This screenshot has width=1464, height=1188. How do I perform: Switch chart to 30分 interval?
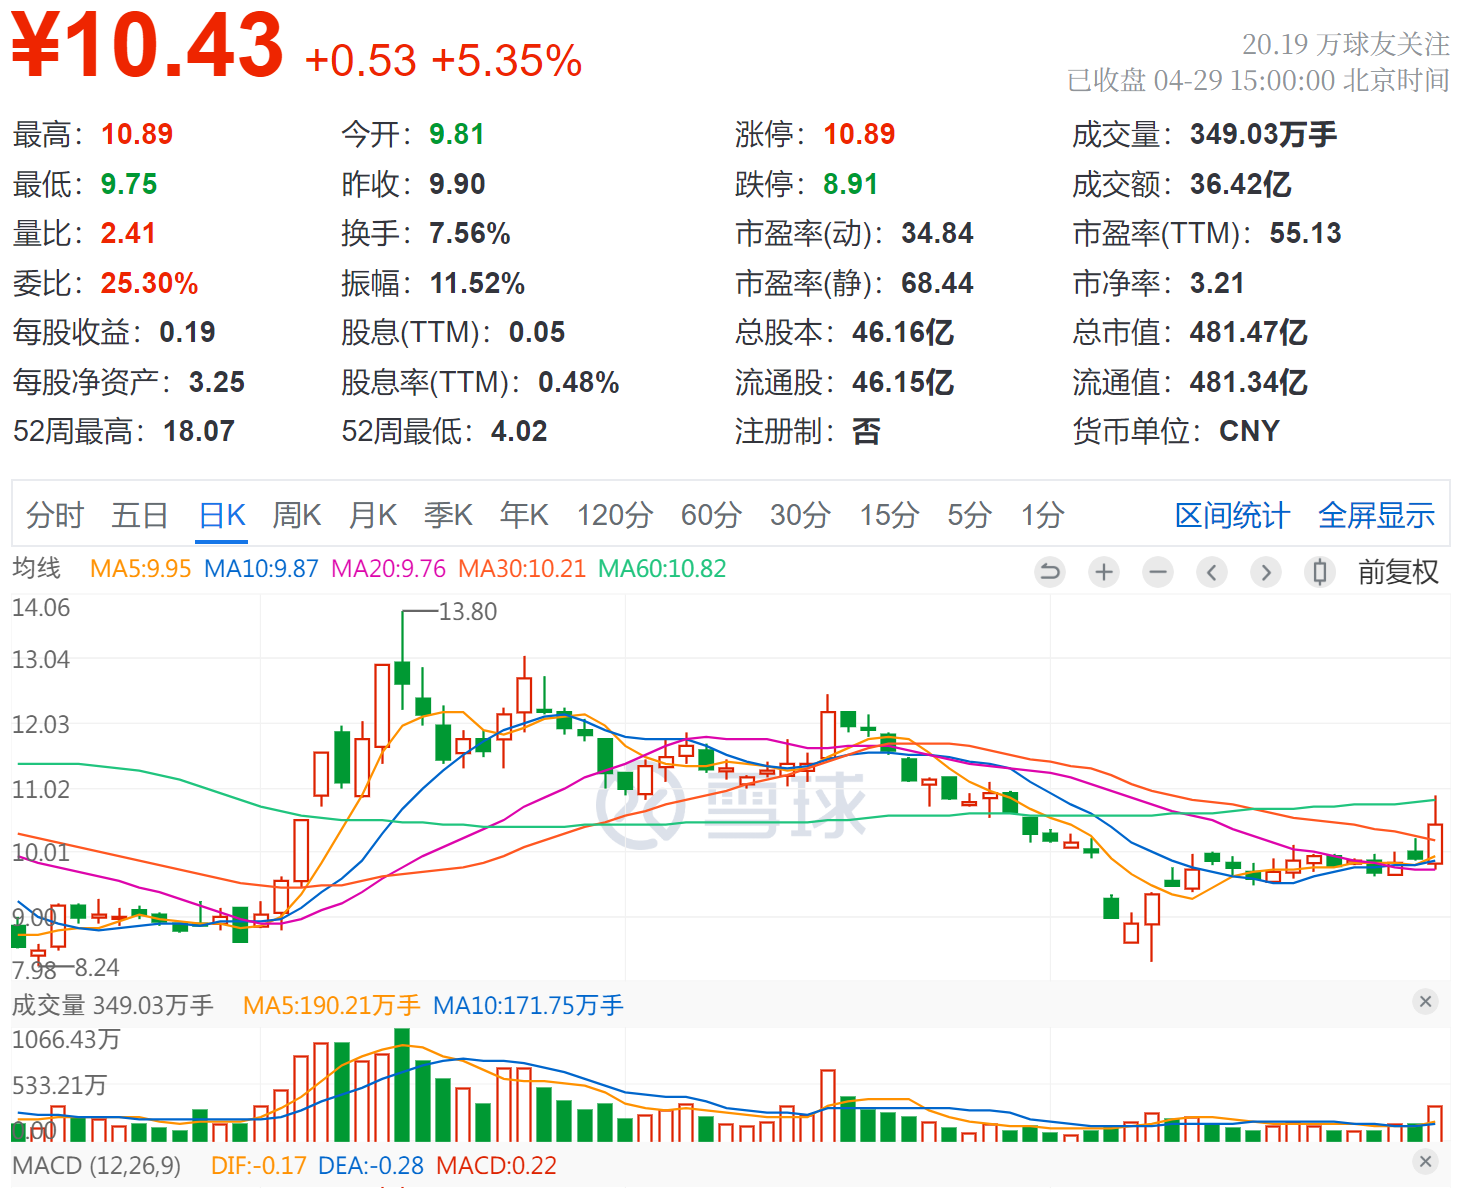pyautogui.click(x=800, y=515)
